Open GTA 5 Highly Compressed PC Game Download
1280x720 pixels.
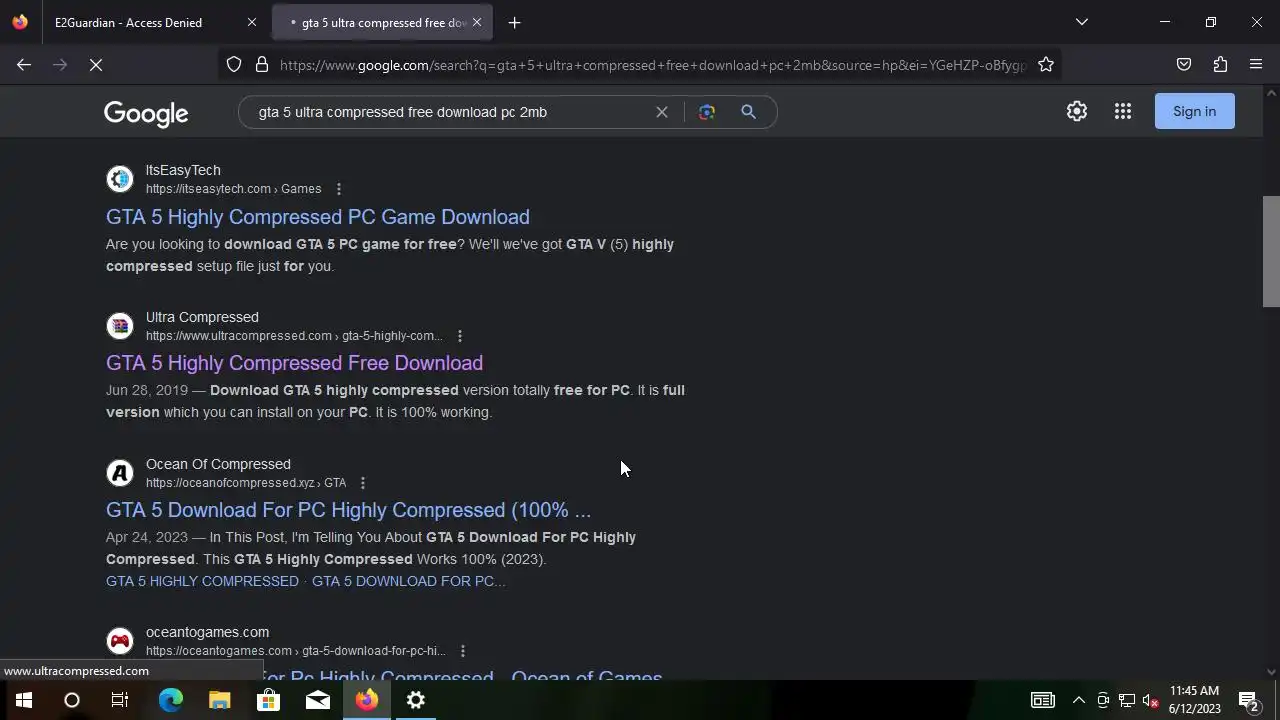(318, 217)
